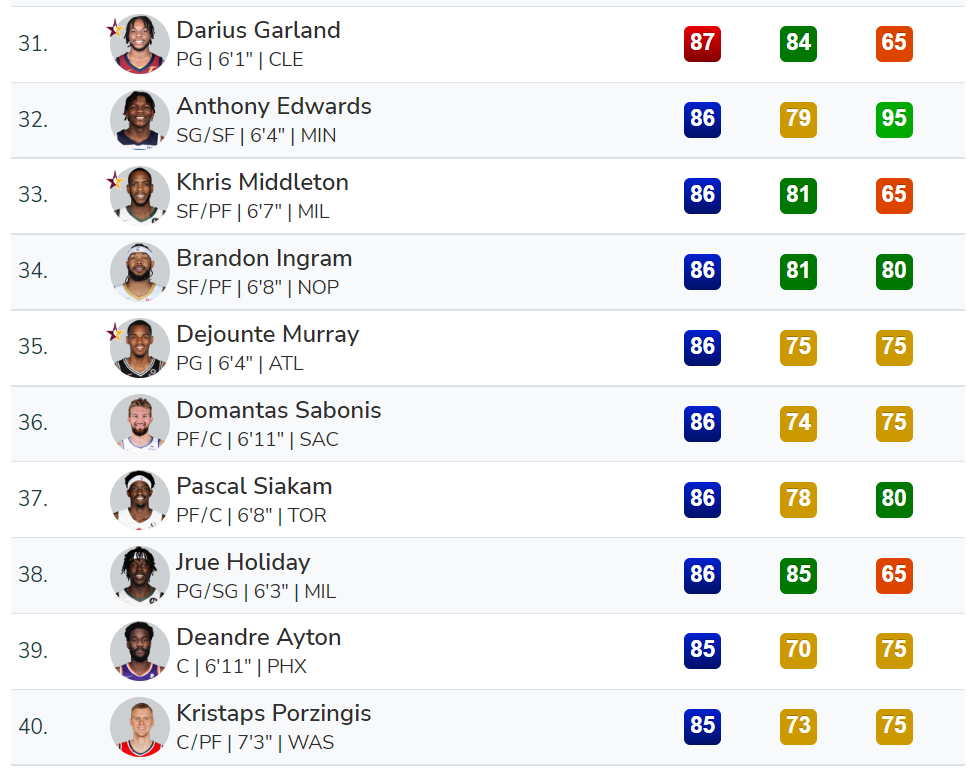Screen dimensions: 973x772
Task: Click Anthony Edwards' bright green 95 badge
Action: click(x=894, y=119)
